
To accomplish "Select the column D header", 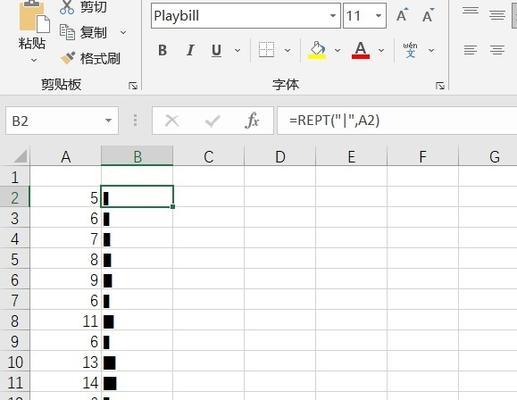I will (x=280, y=156).
